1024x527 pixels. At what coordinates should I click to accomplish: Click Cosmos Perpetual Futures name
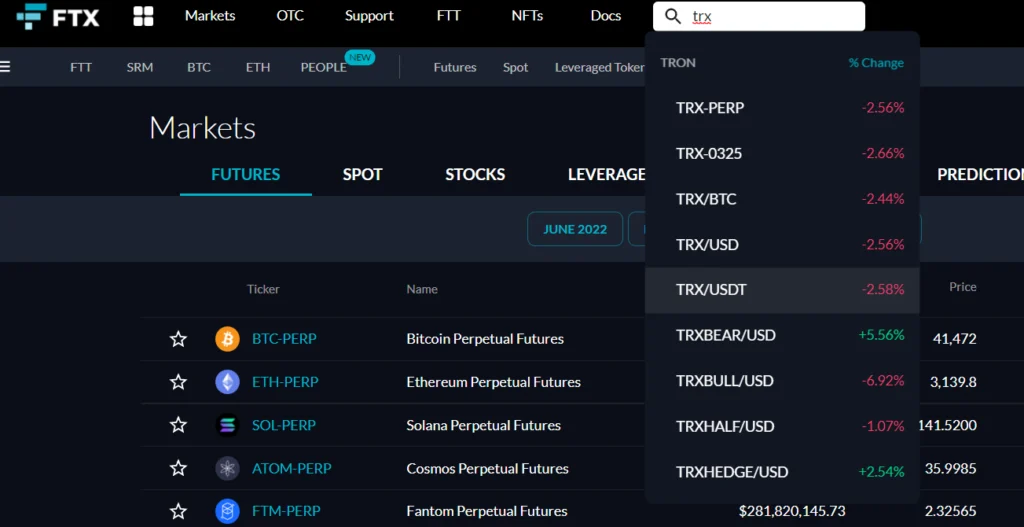coord(487,468)
